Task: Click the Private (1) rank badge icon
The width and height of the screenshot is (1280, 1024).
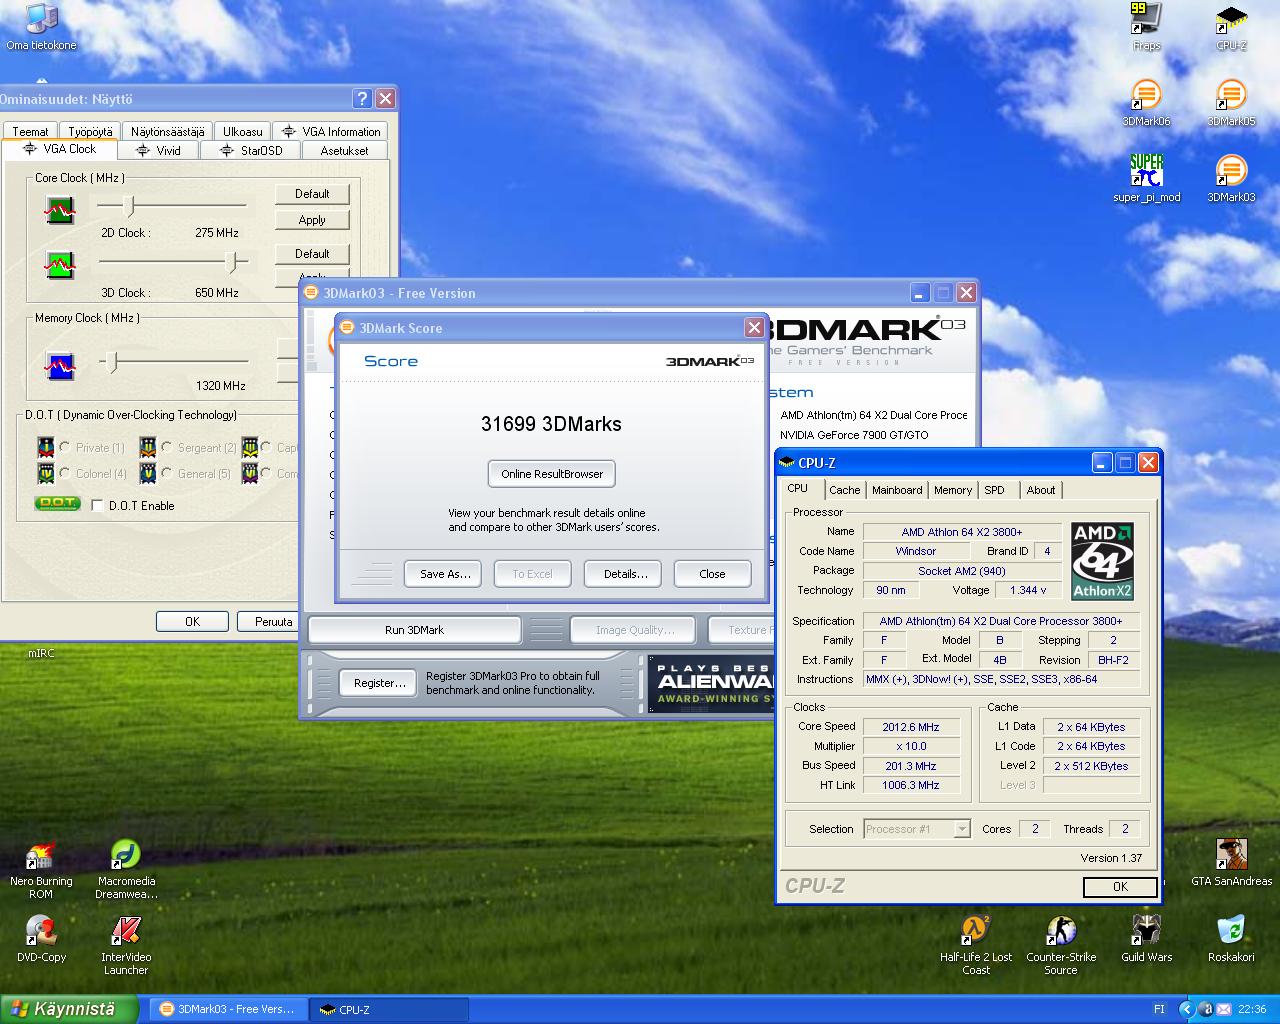Action: coord(45,447)
